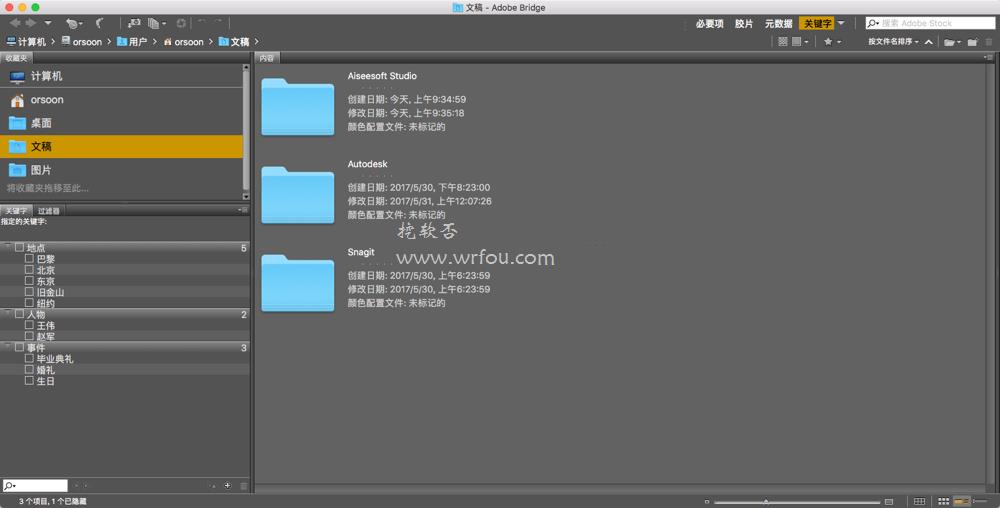Check the 北京 keyword
The width and height of the screenshot is (1000, 508).
pyautogui.click(x=29, y=270)
